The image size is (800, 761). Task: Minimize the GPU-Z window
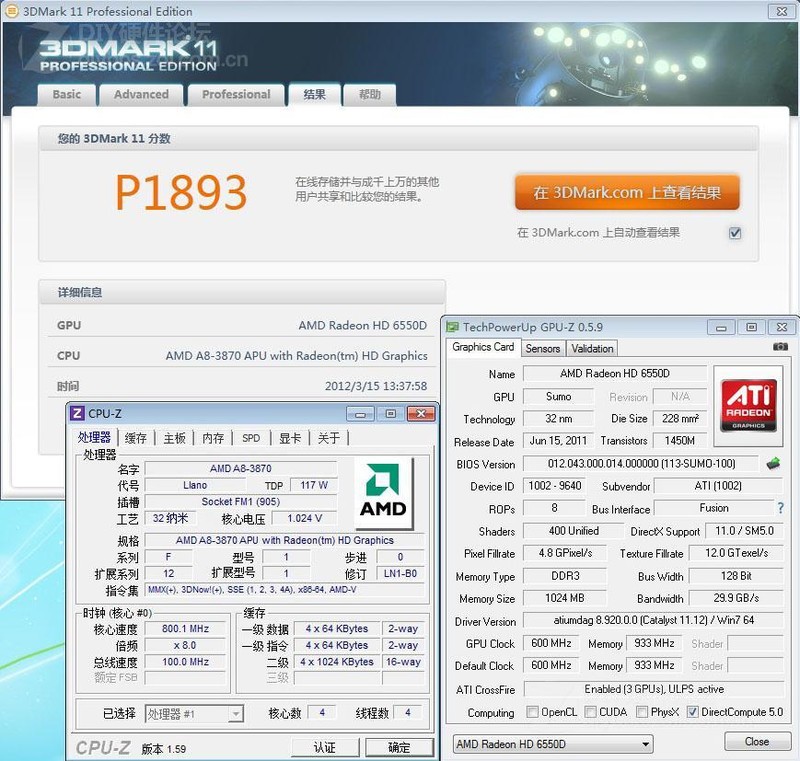[721, 327]
